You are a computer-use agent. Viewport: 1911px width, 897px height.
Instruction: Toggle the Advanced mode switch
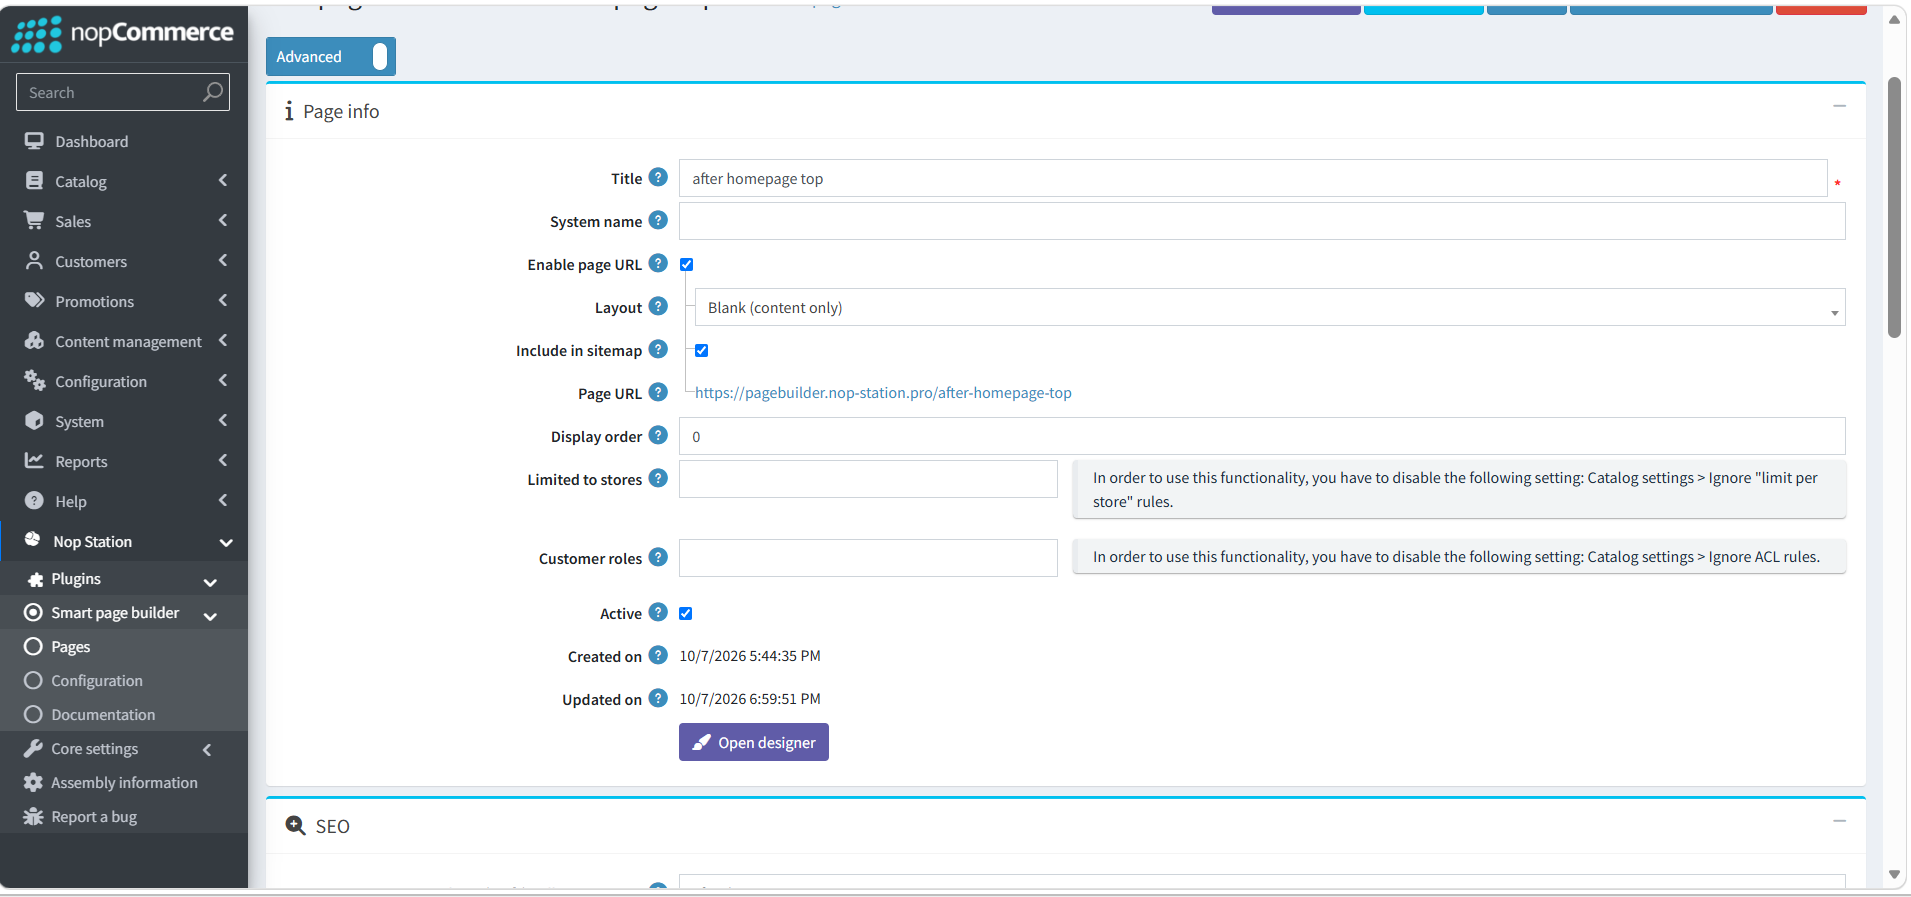331,56
